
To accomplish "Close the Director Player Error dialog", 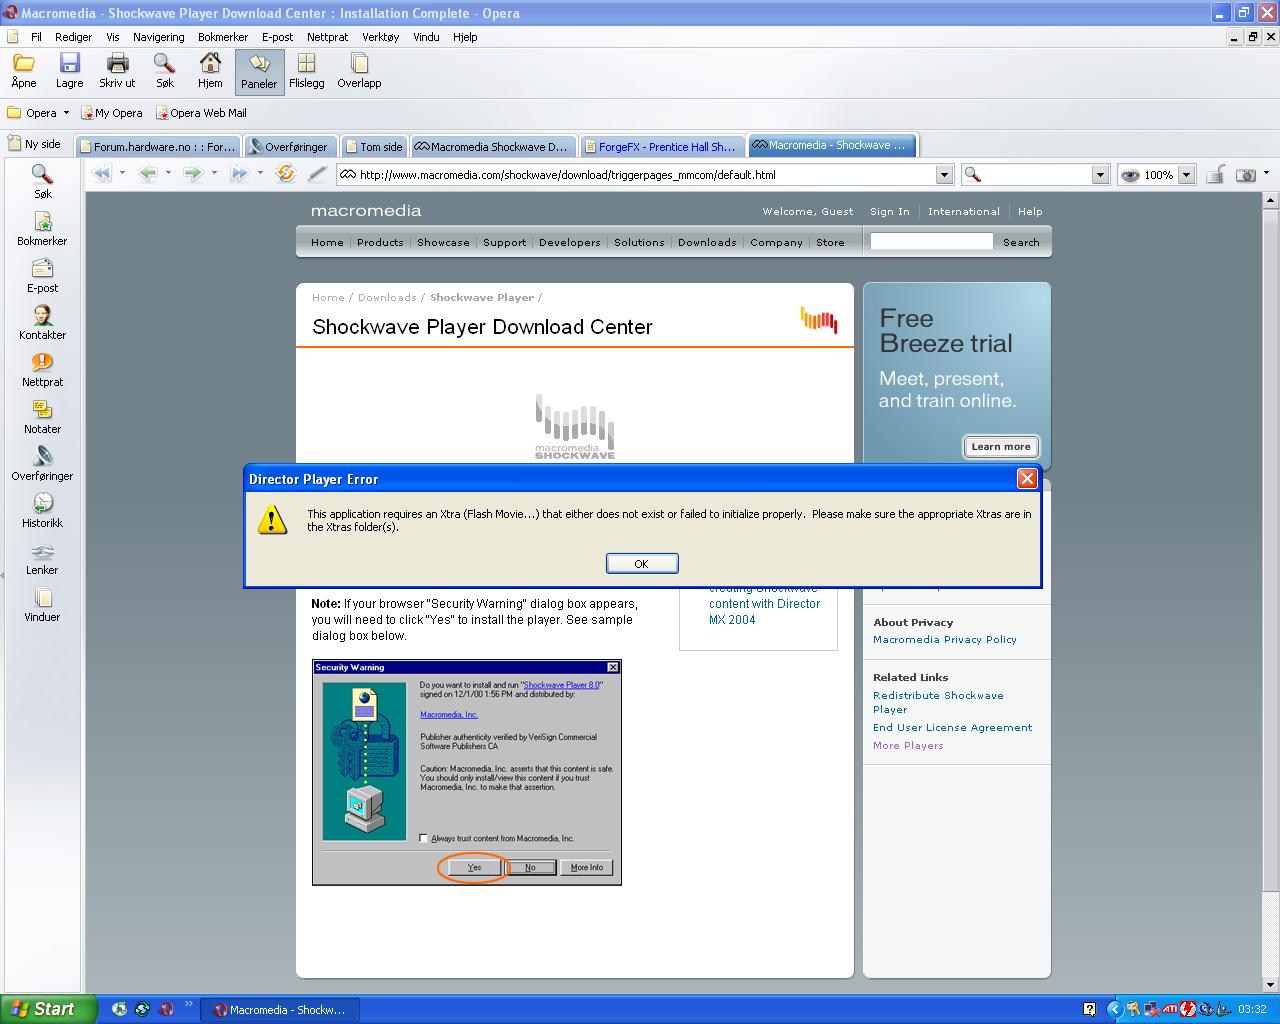I will click(1027, 479).
